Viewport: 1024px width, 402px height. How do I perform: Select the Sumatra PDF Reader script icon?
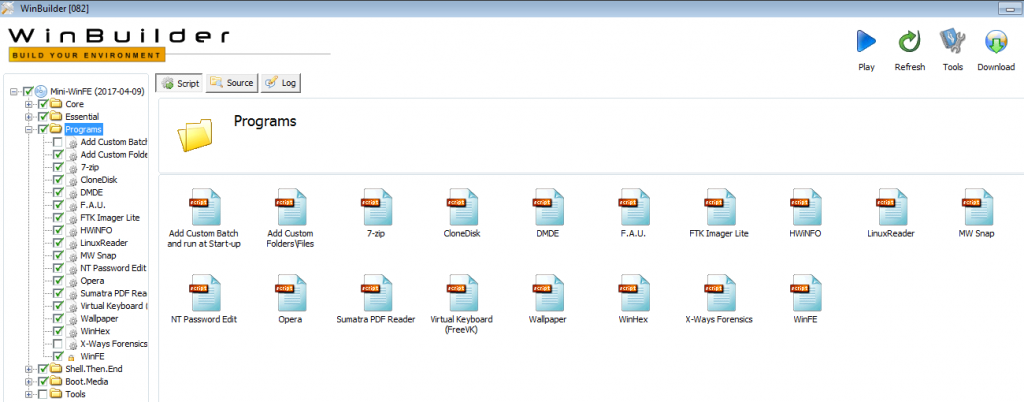pyautogui.click(x=376, y=293)
